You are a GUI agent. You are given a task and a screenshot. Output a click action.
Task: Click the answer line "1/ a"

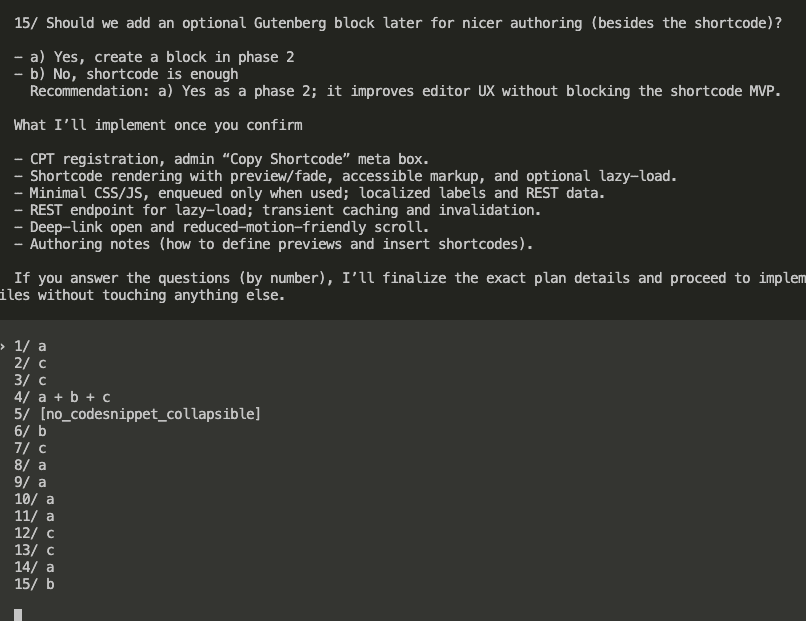click(30, 346)
